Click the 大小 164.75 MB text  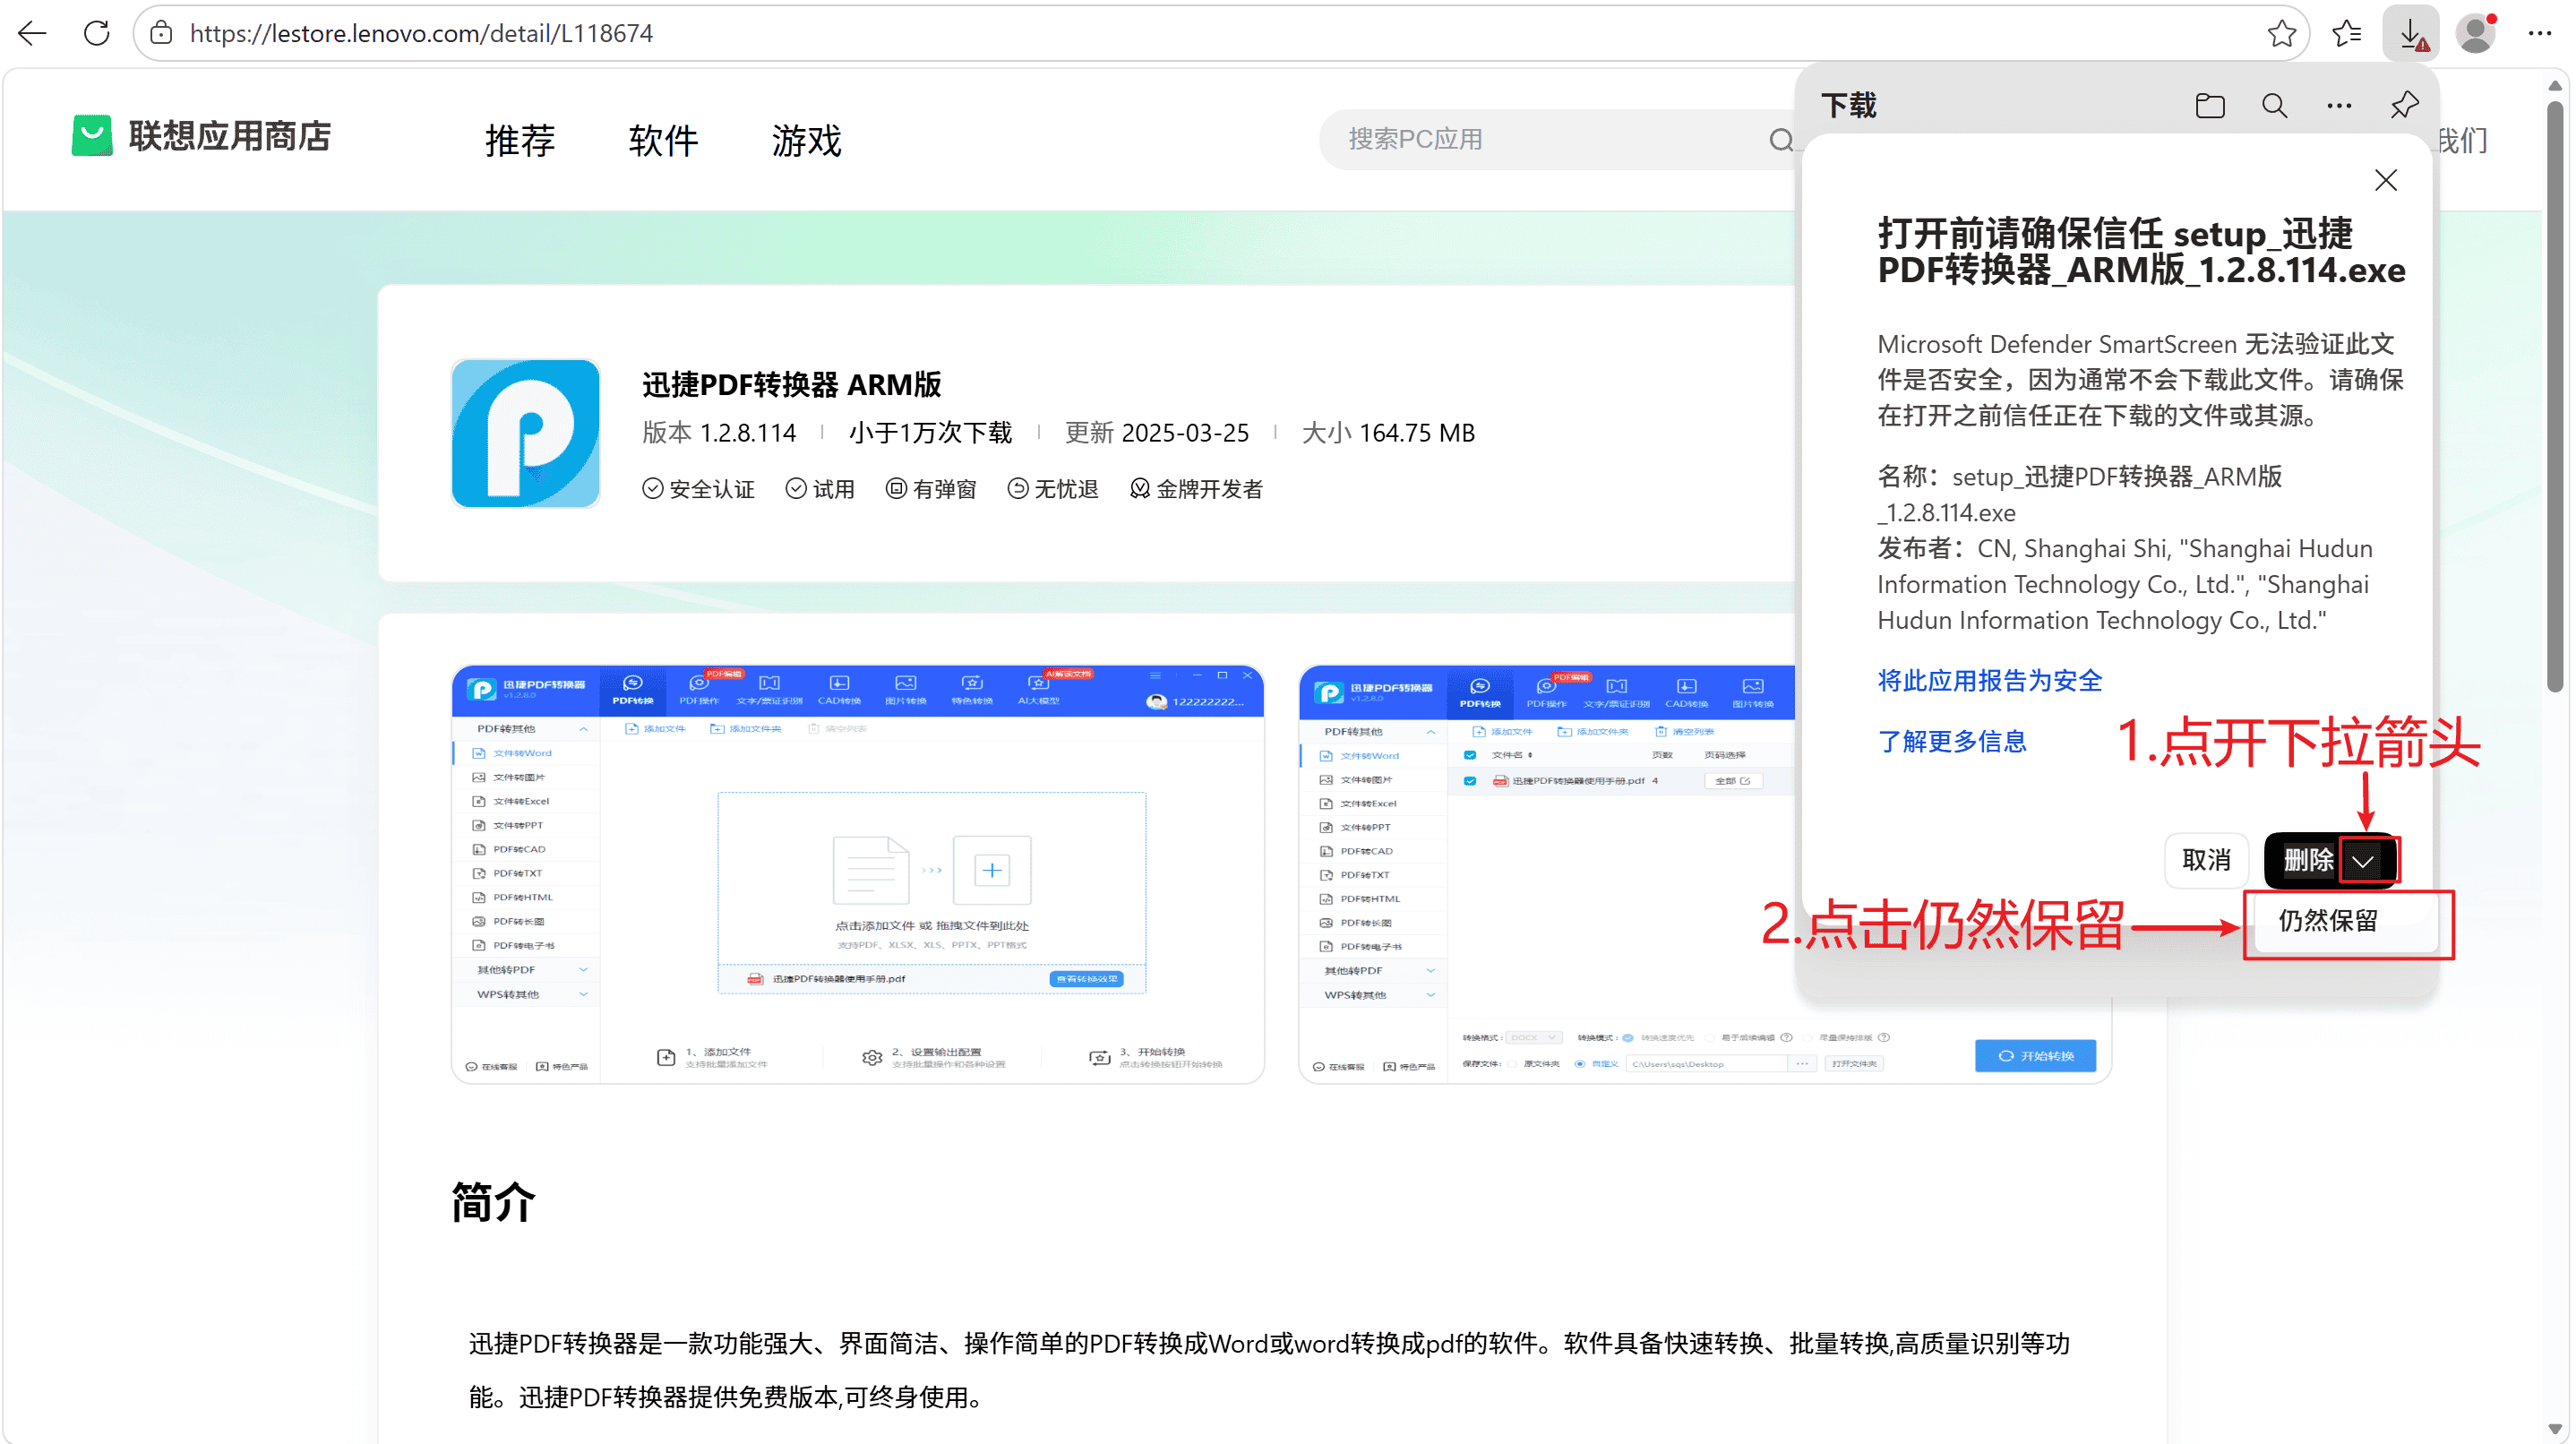pyautogui.click(x=1388, y=433)
